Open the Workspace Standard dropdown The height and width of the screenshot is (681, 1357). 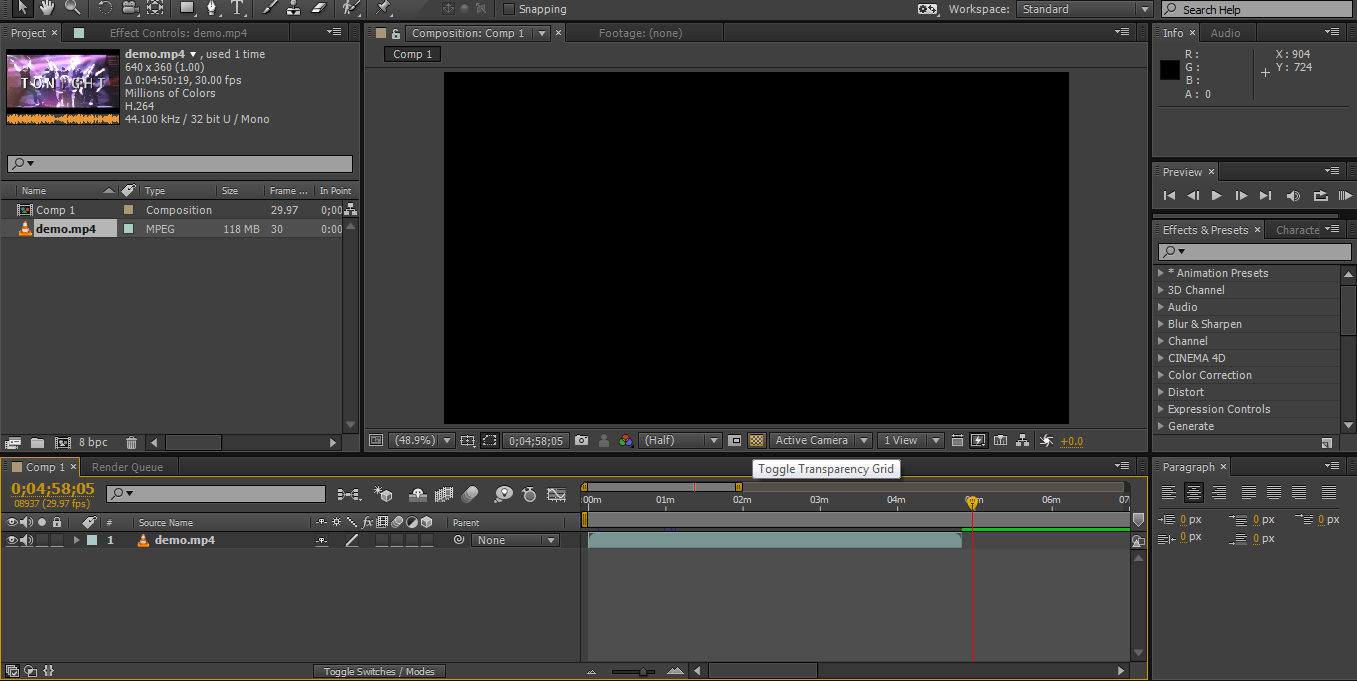pyautogui.click(x=1085, y=9)
